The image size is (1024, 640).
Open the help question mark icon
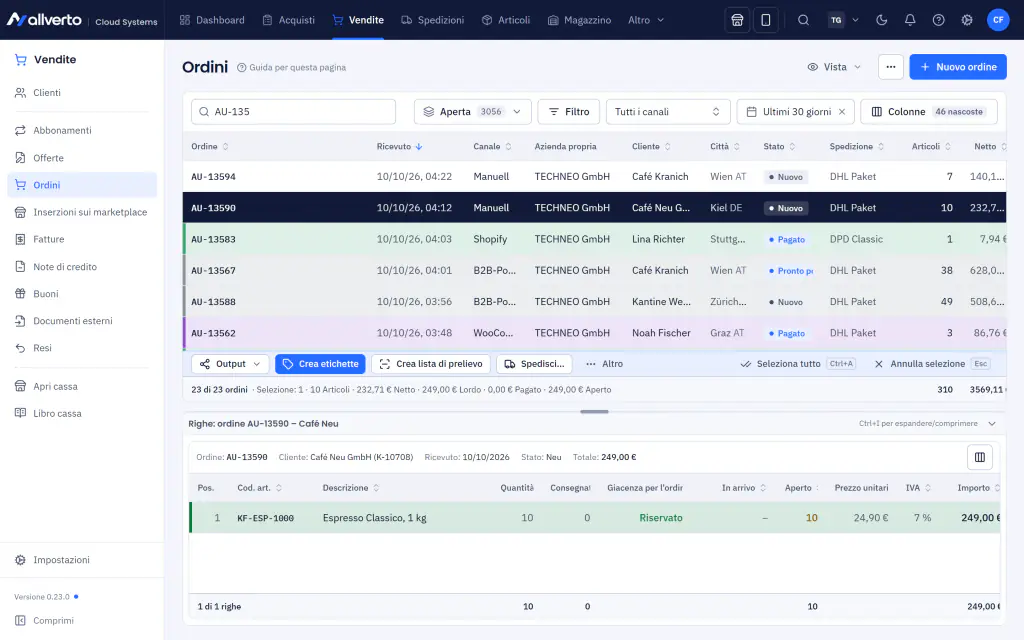938,20
